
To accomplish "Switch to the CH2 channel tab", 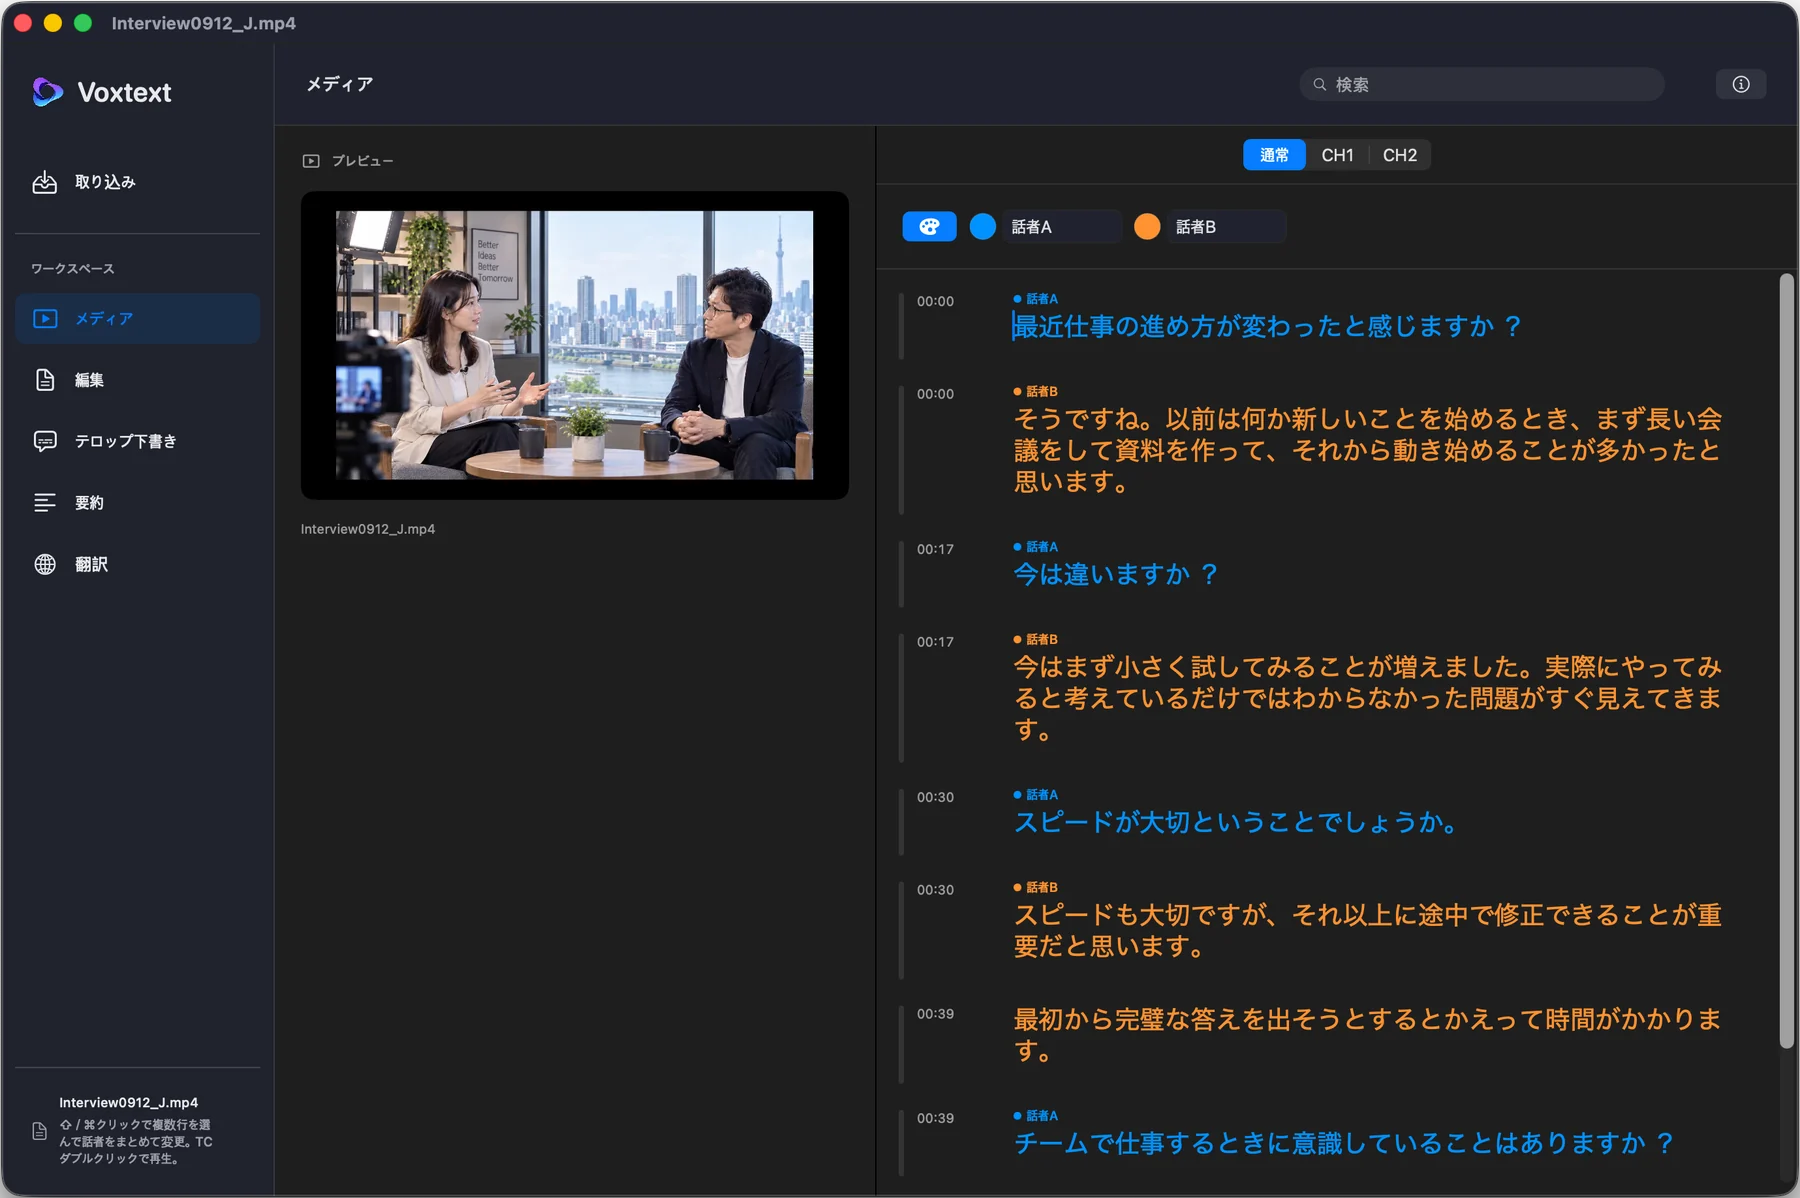I will pos(1400,155).
